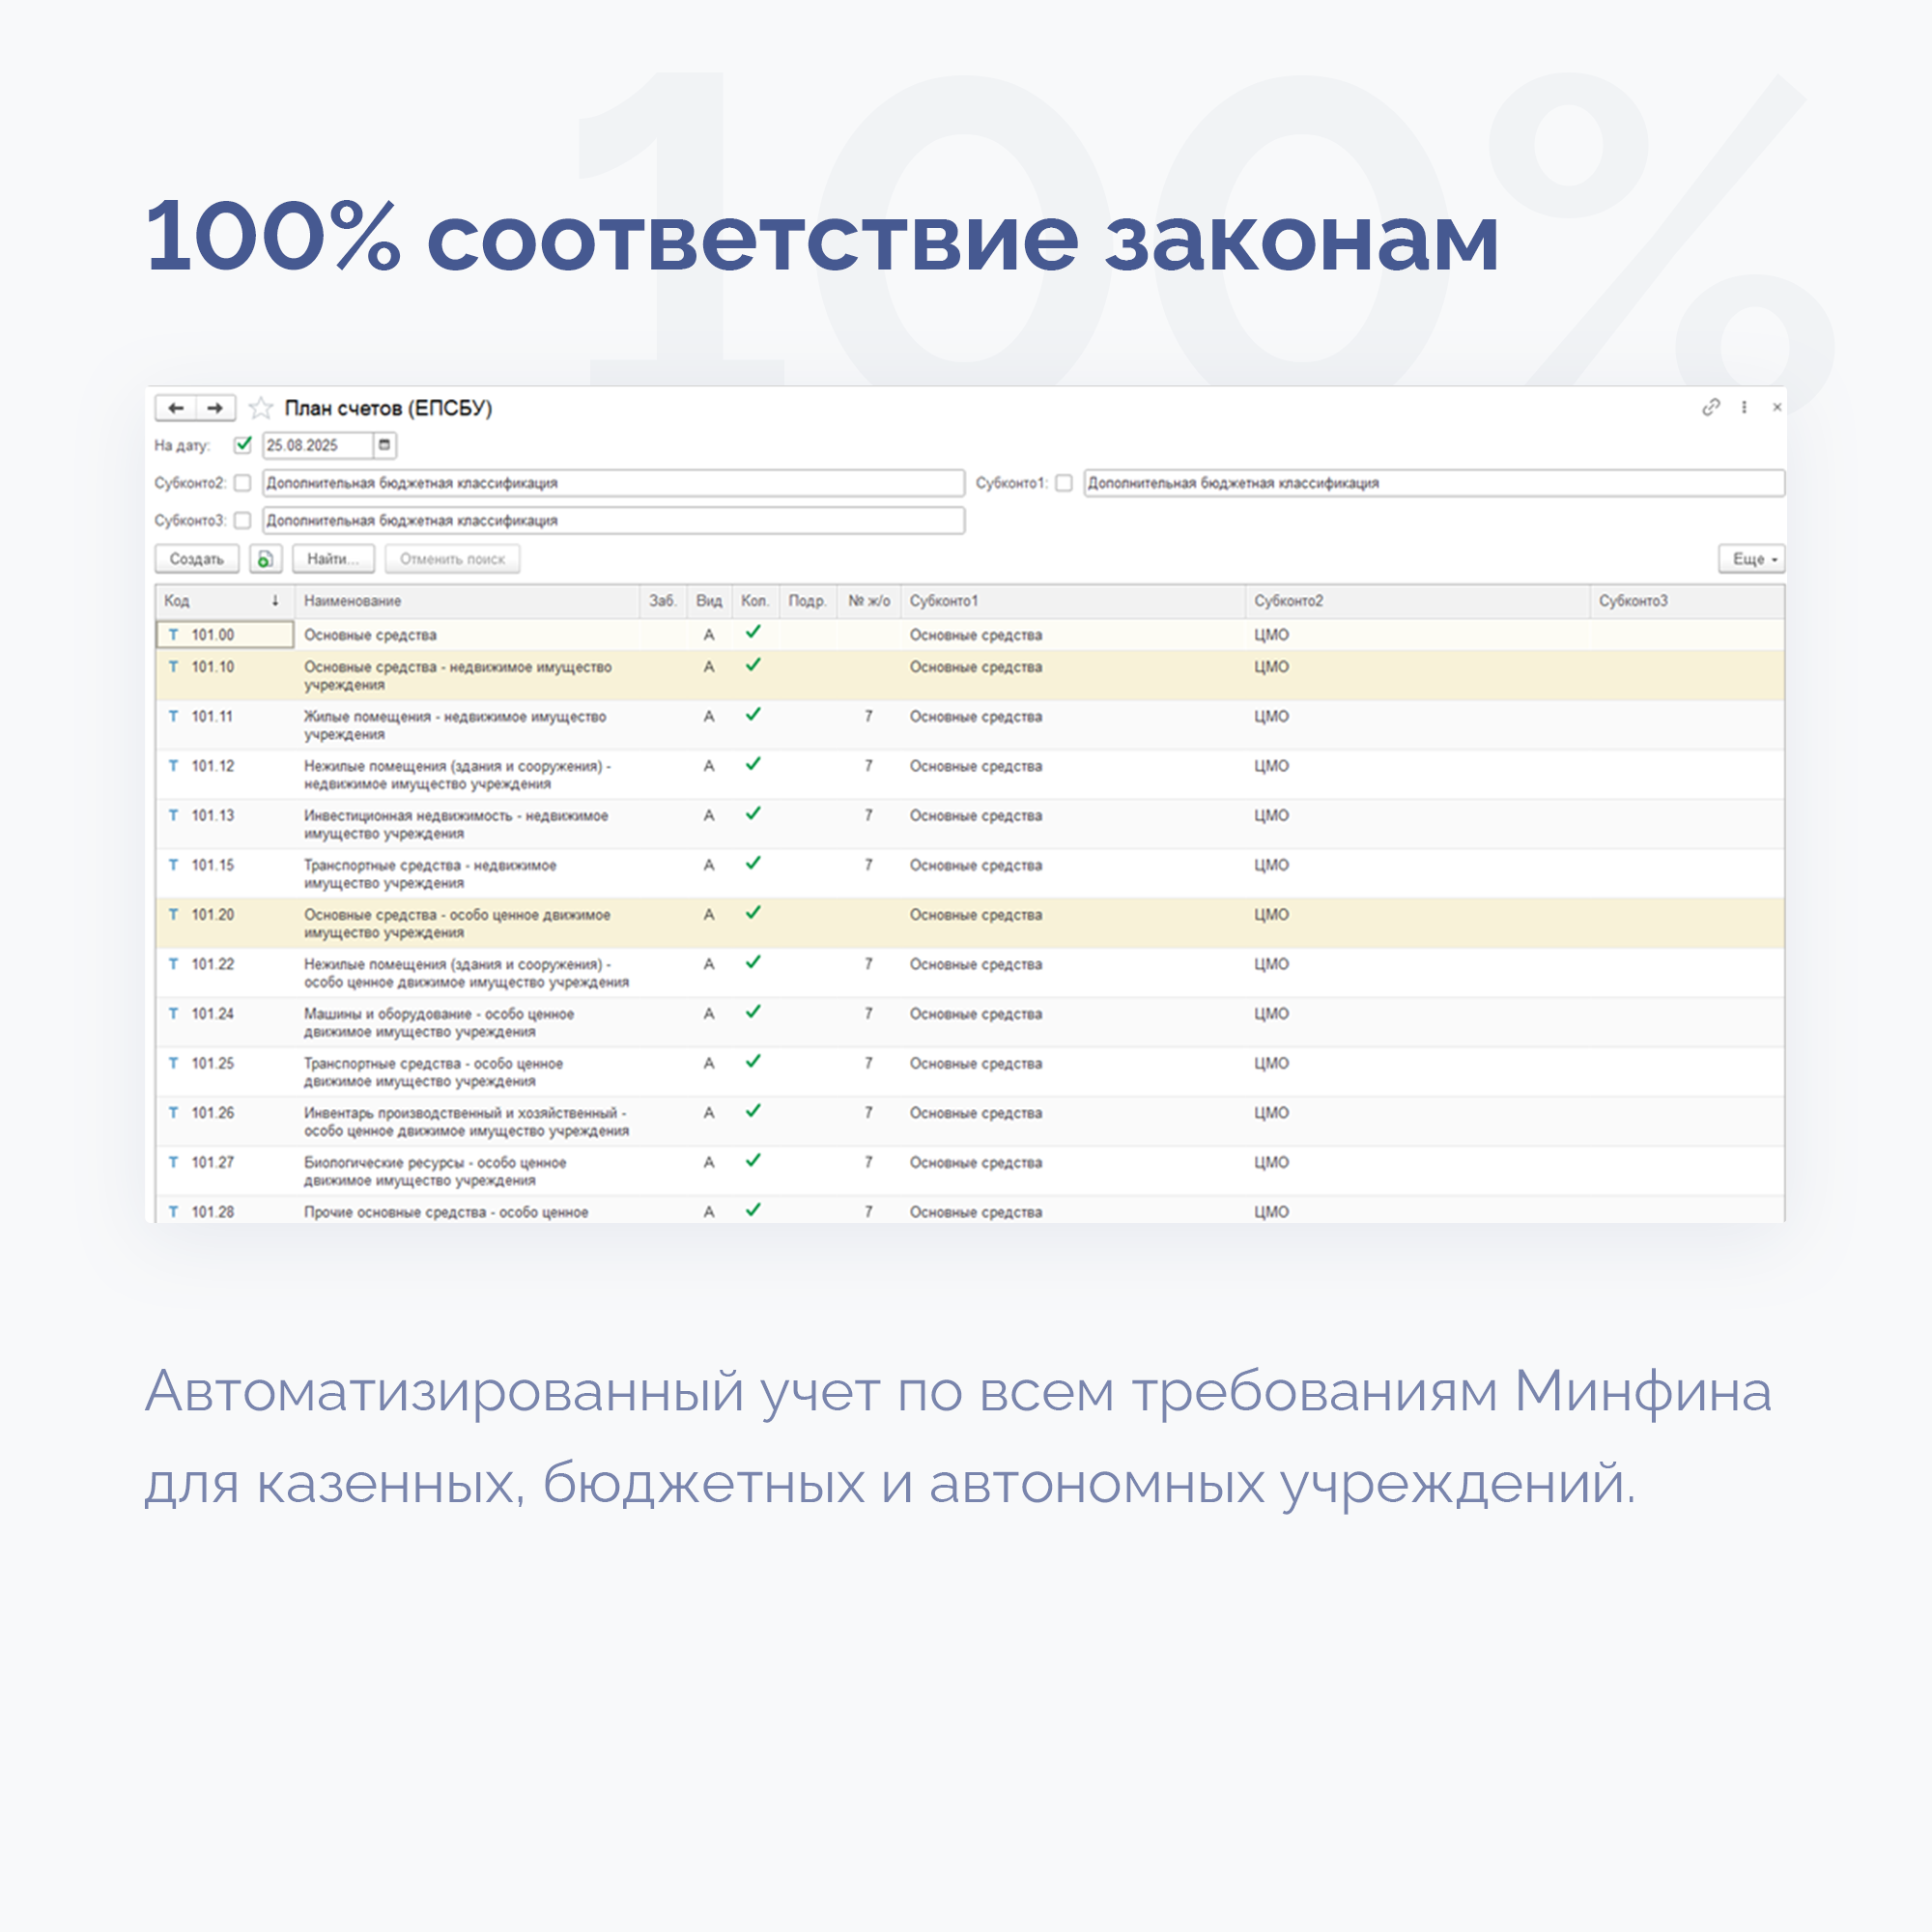1932x1932 pixels.
Task: Select account row 101.11
Action: point(970,725)
